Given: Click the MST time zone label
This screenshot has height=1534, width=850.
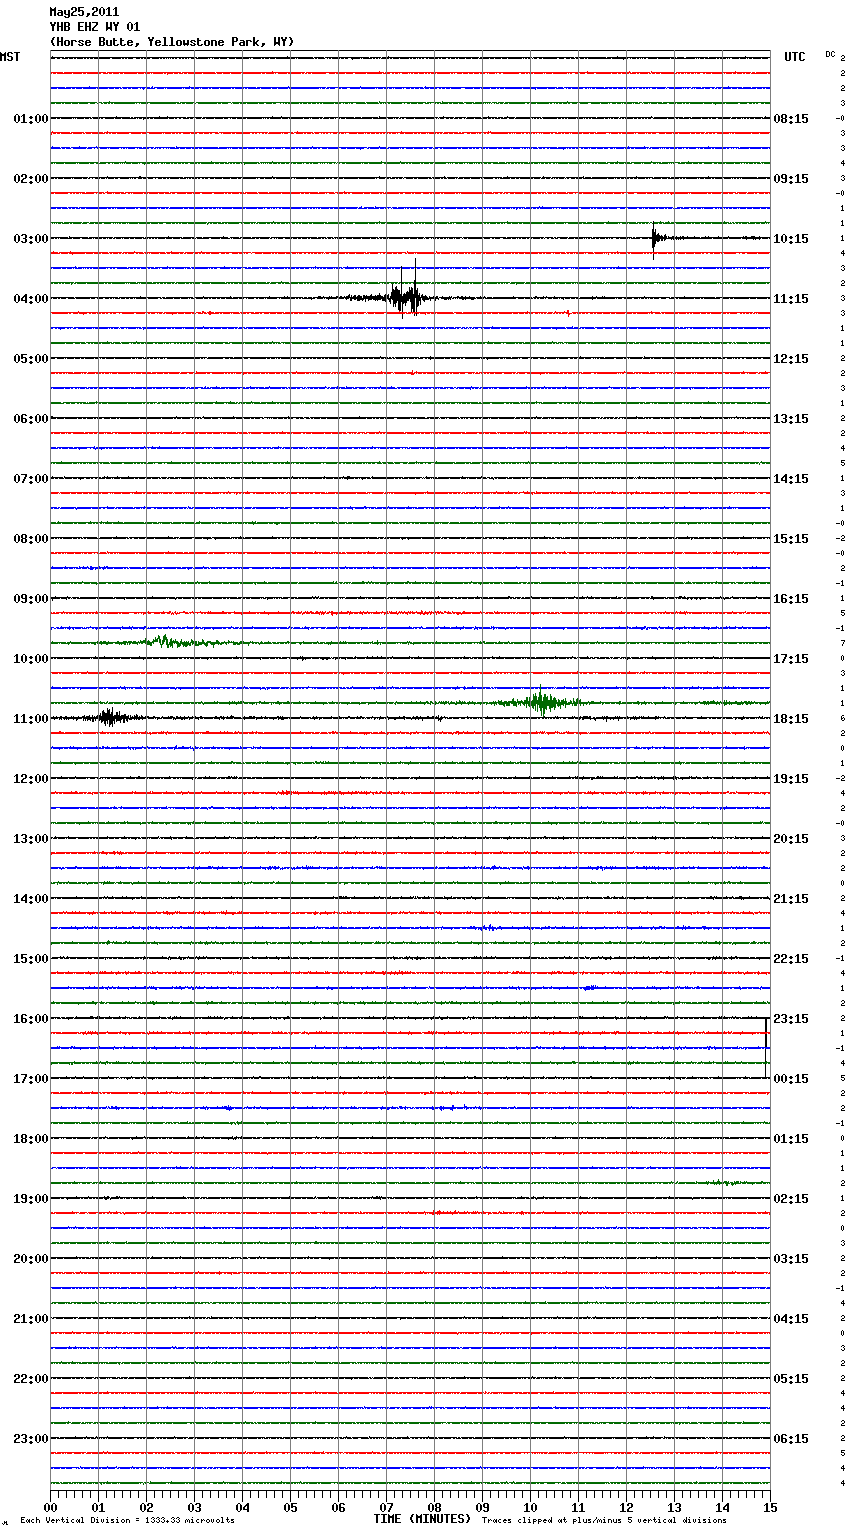Looking at the screenshot, I should coord(10,57).
